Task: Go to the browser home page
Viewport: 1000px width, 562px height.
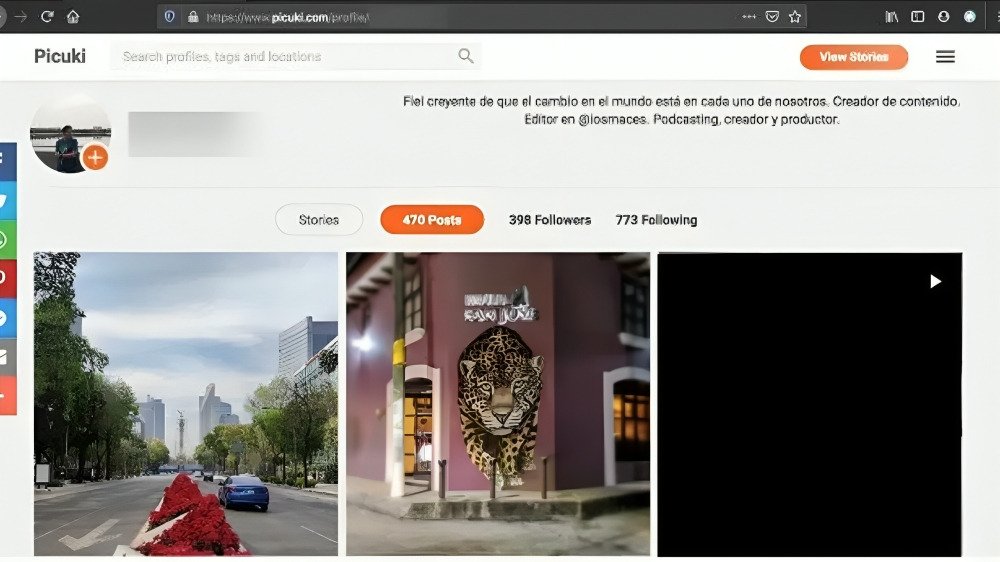Action: pos(73,17)
